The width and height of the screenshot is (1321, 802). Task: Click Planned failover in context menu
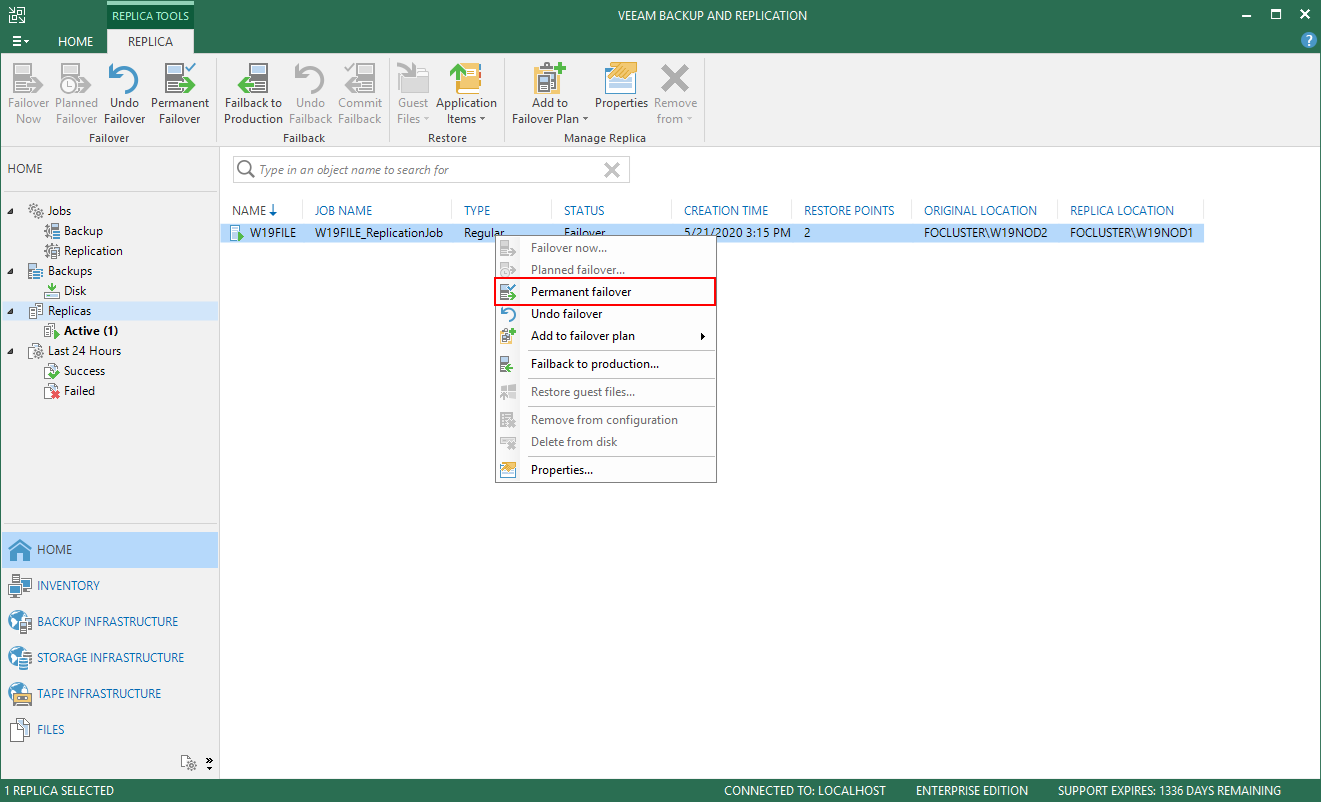pyautogui.click(x=606, y=270)
